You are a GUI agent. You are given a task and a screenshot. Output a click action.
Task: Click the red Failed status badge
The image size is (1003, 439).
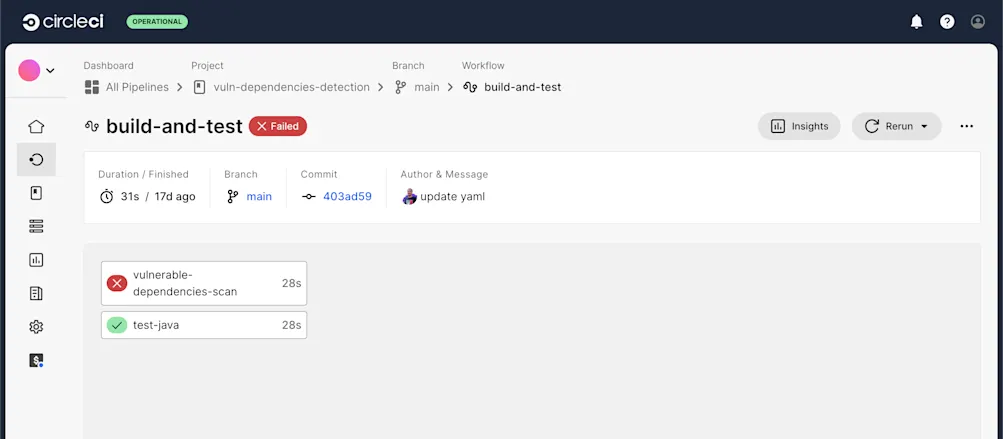click(x=278, y=126)
